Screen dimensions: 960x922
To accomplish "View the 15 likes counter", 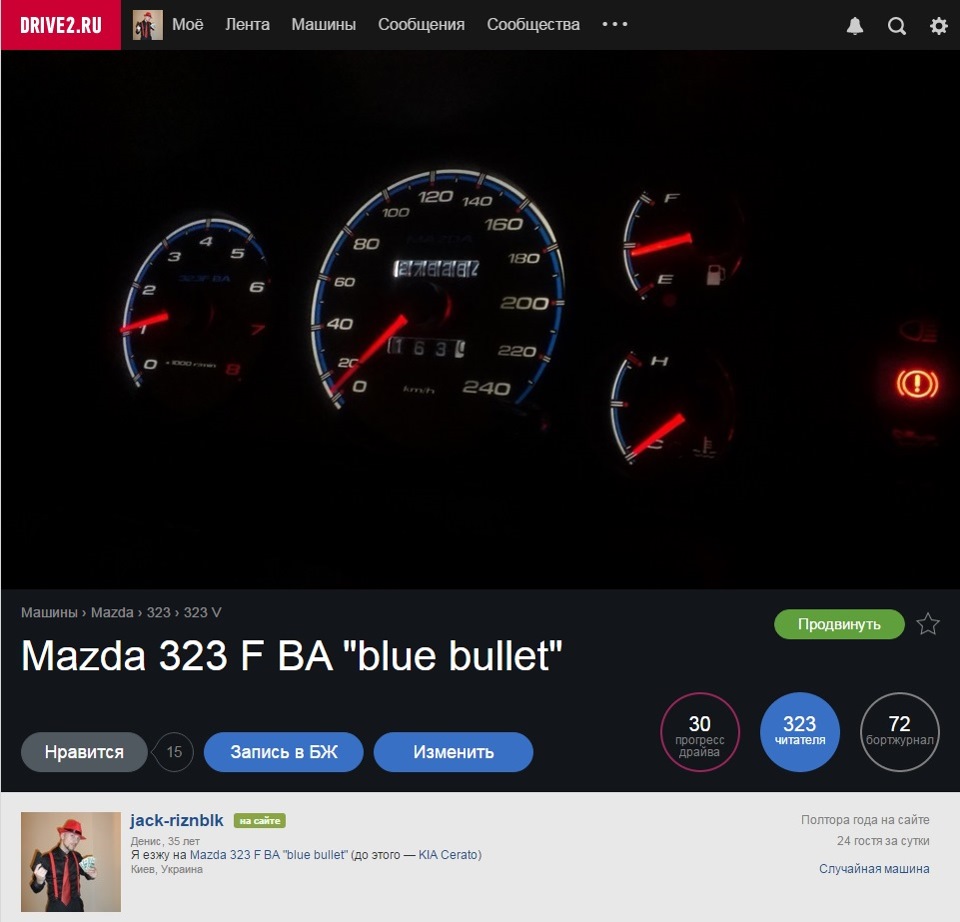I will click(174, 752).
